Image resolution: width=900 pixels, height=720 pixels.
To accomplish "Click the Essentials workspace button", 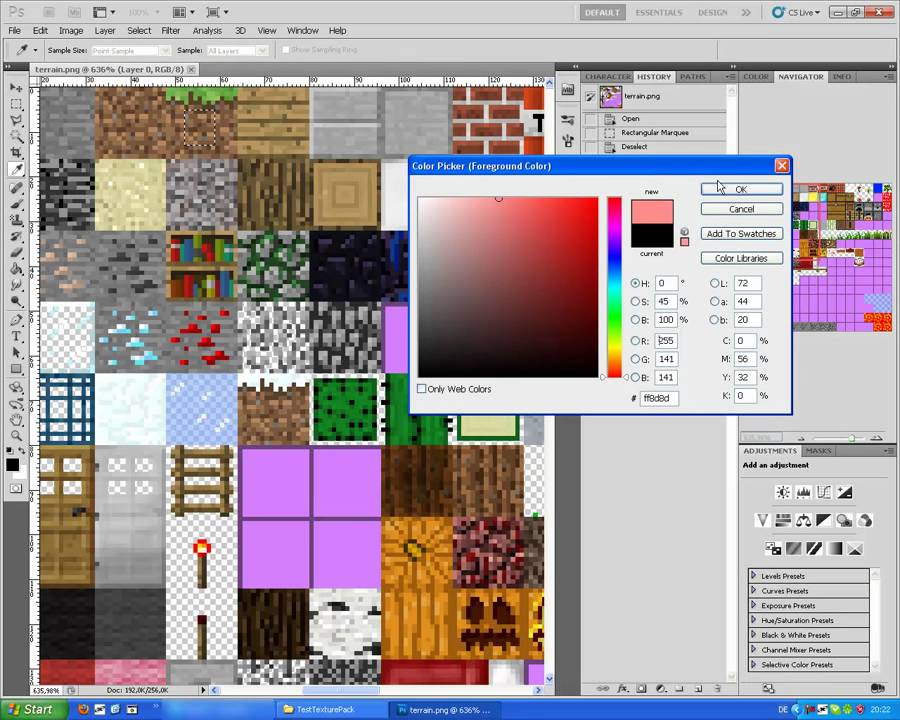I will [658, 12].
